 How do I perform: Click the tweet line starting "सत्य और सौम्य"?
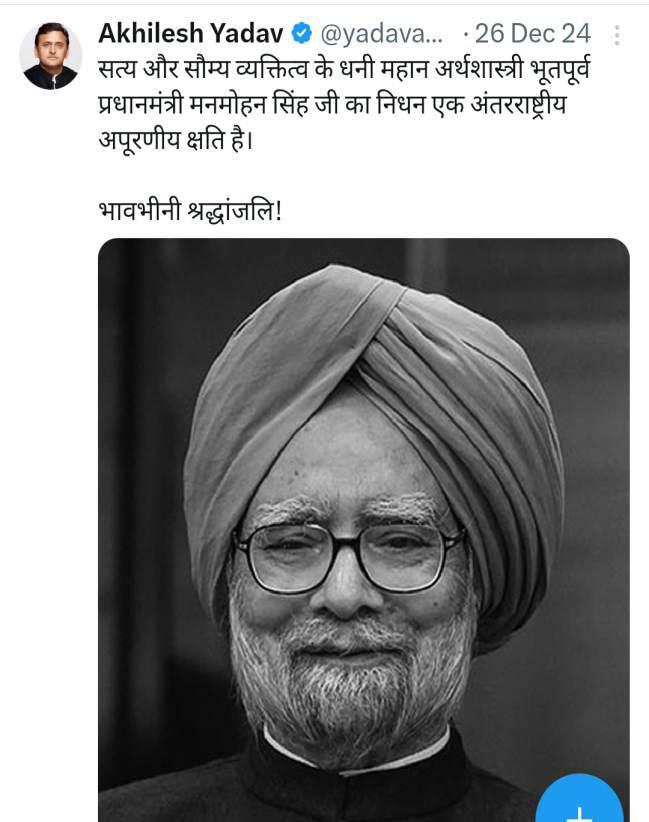pos(344,69)
